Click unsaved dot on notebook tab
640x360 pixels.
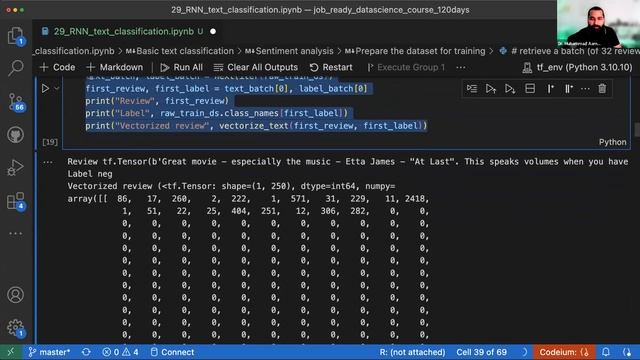(x=213, y=31)
